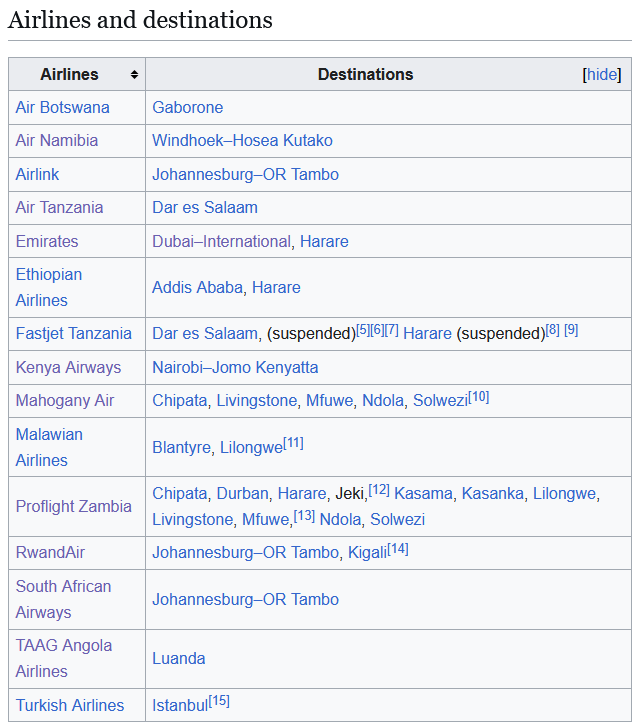Follow the Dubai–International link
The height and width of the screenshot is (726, 638).
[221, 241]
